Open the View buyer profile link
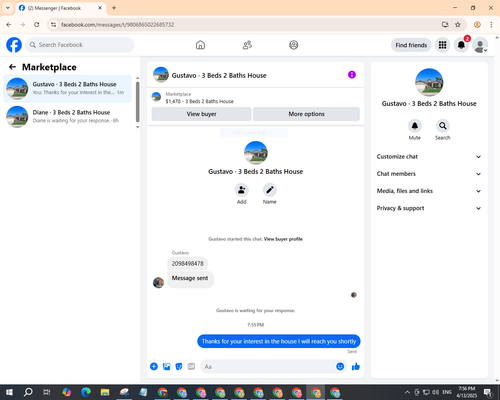The height and width of the screenshot is (400, 500). pos(283,239)
